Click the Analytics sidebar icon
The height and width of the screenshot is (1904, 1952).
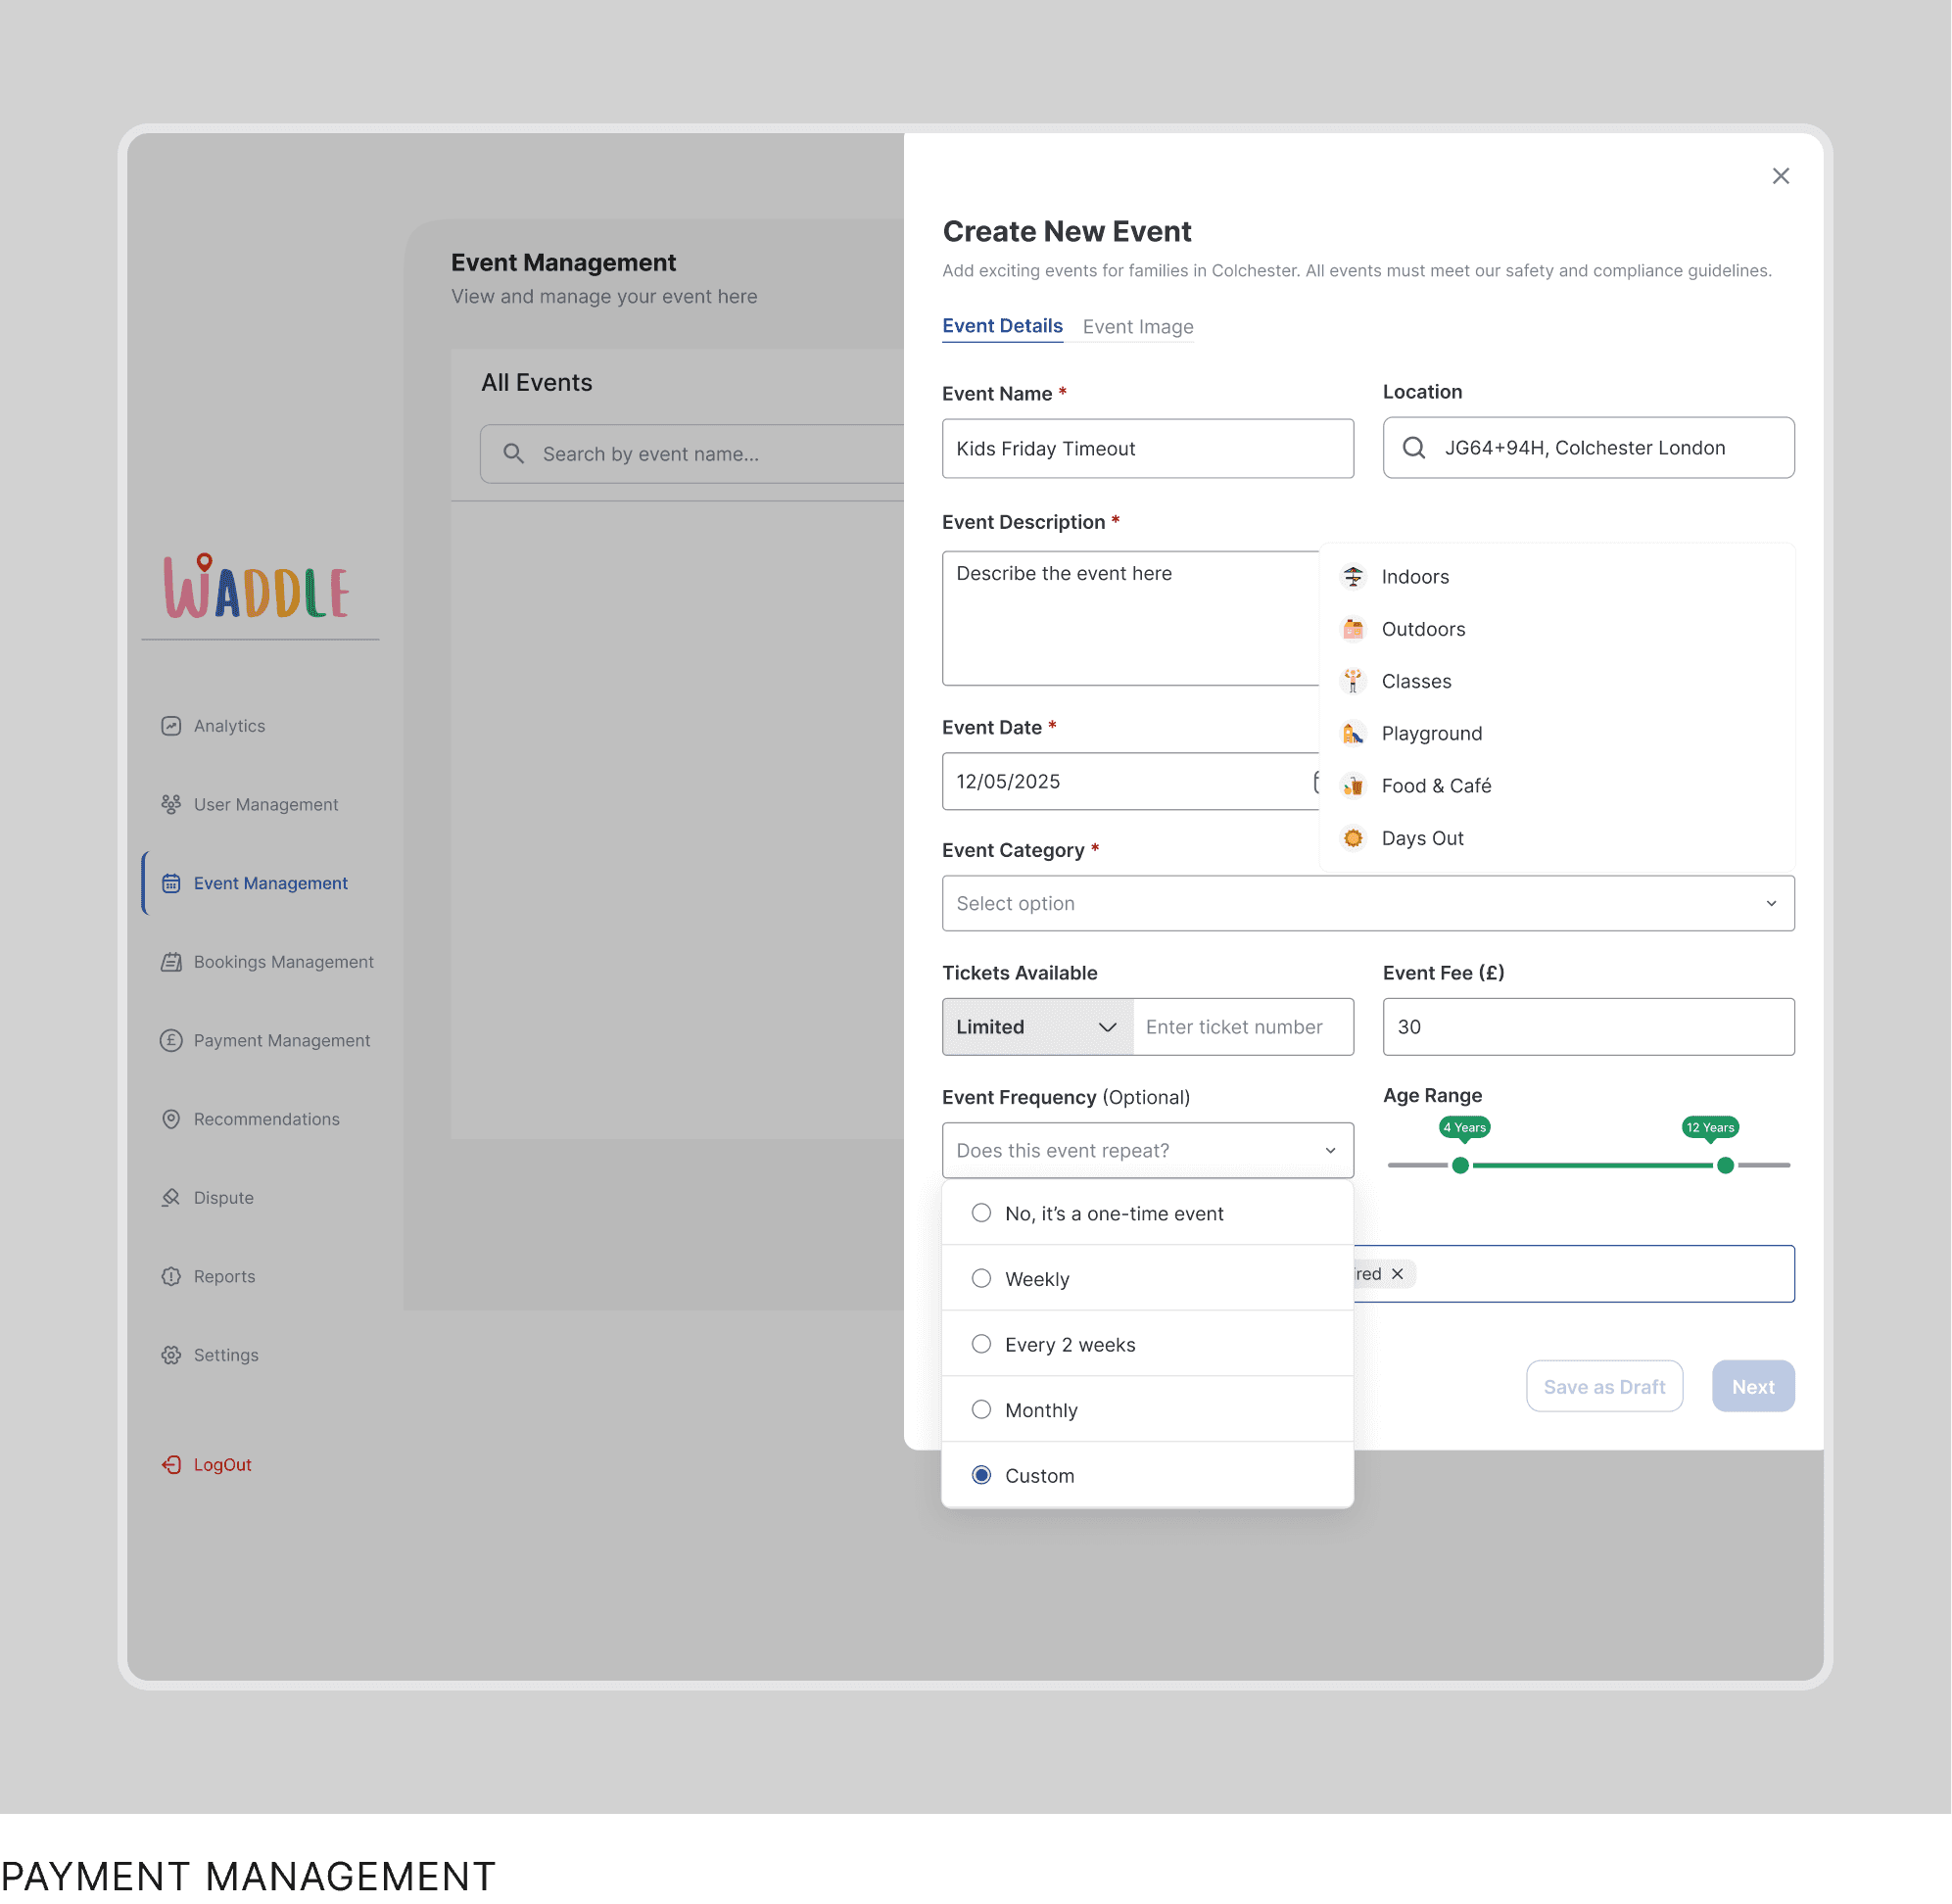tap(171, 726)
